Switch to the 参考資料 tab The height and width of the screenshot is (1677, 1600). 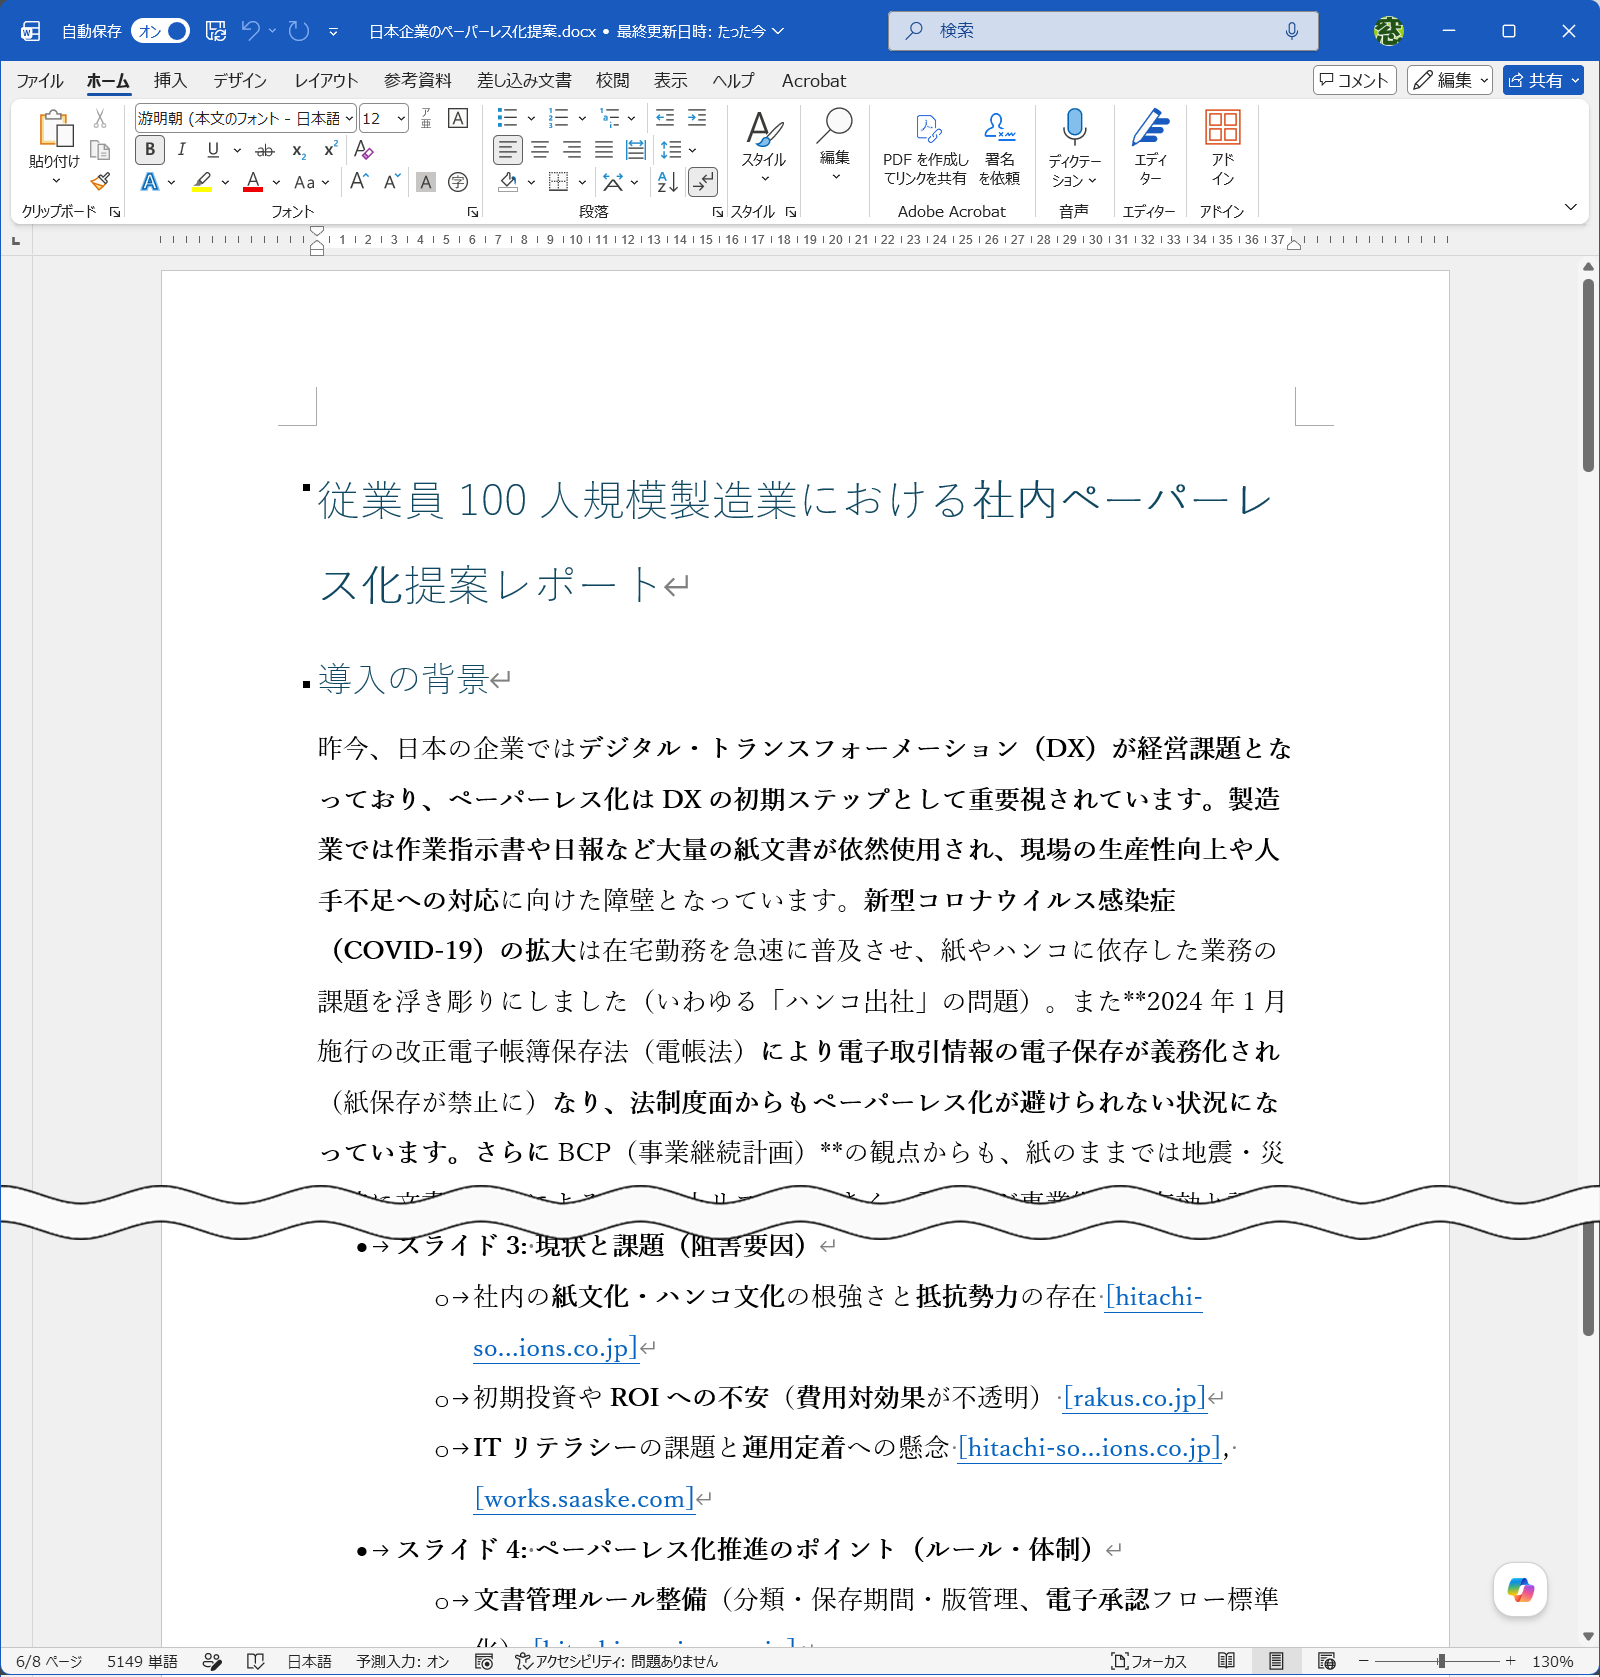(x=418, y=81)
